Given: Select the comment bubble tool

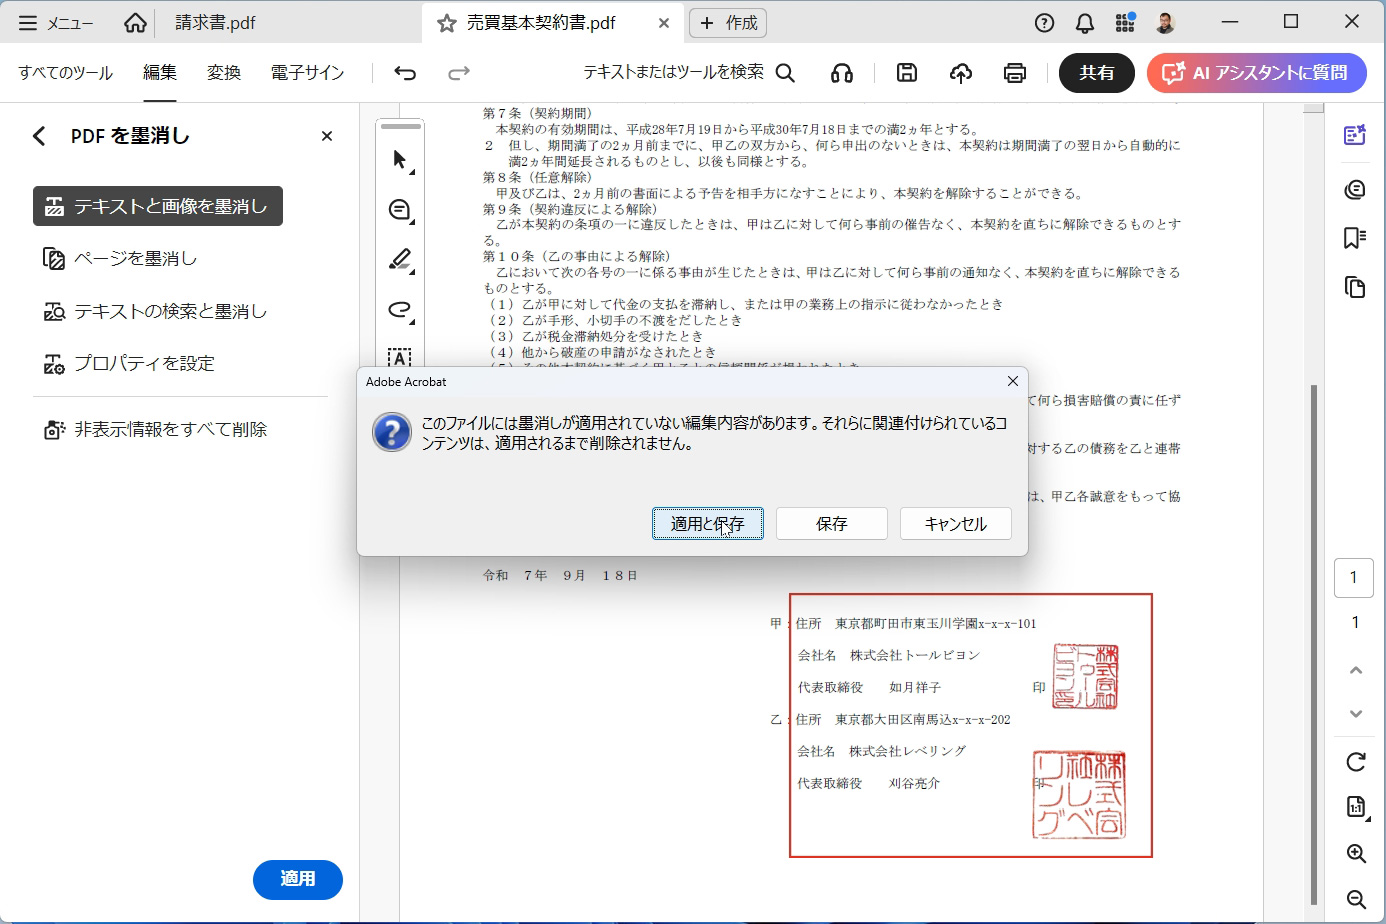Looking at the screenshot, I should (x=400, y=210).
